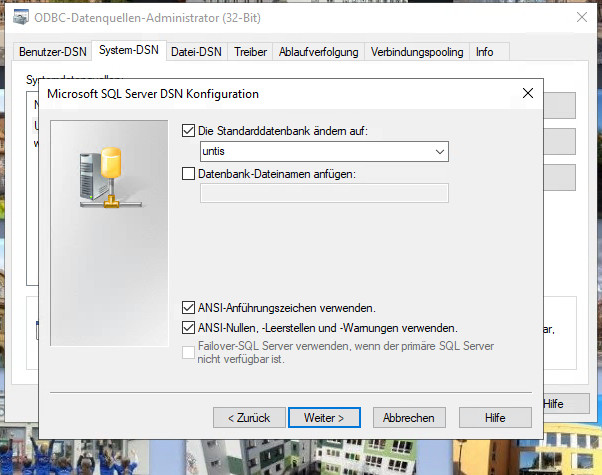Image resolution: width=602 pixels, height=475 pixels.
Task: Enable 'Datenbank-Dateinamen anfügen' checkbox
Action: pos(188,174)
